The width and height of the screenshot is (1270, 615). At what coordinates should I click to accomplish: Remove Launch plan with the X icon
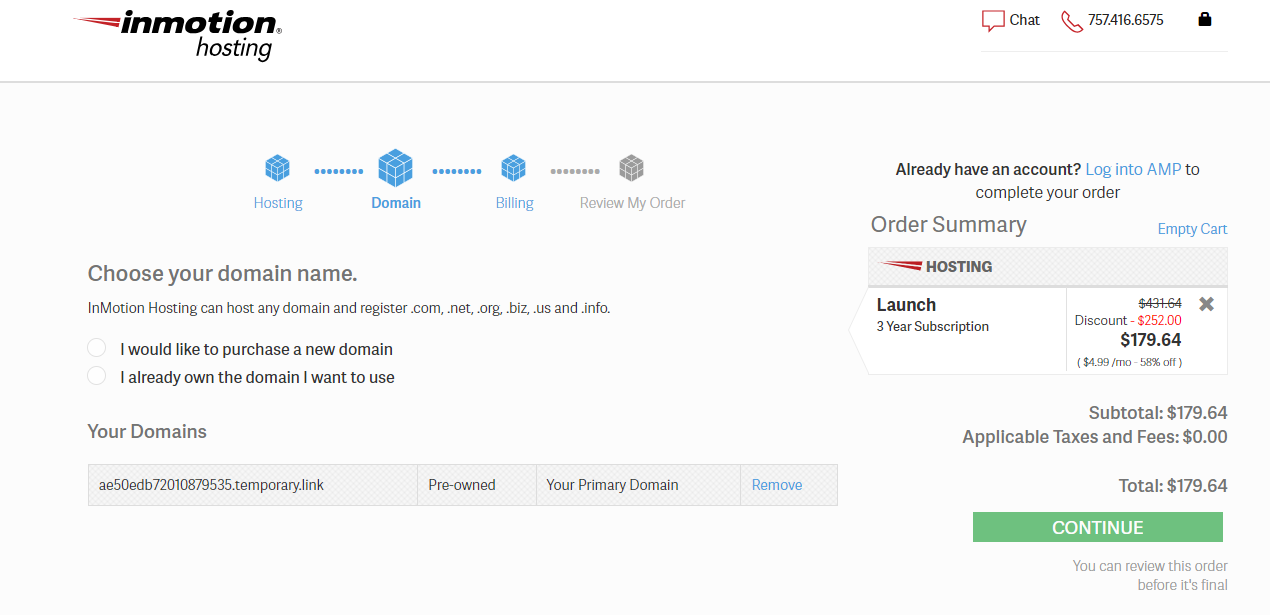[x=1207, y=304]
